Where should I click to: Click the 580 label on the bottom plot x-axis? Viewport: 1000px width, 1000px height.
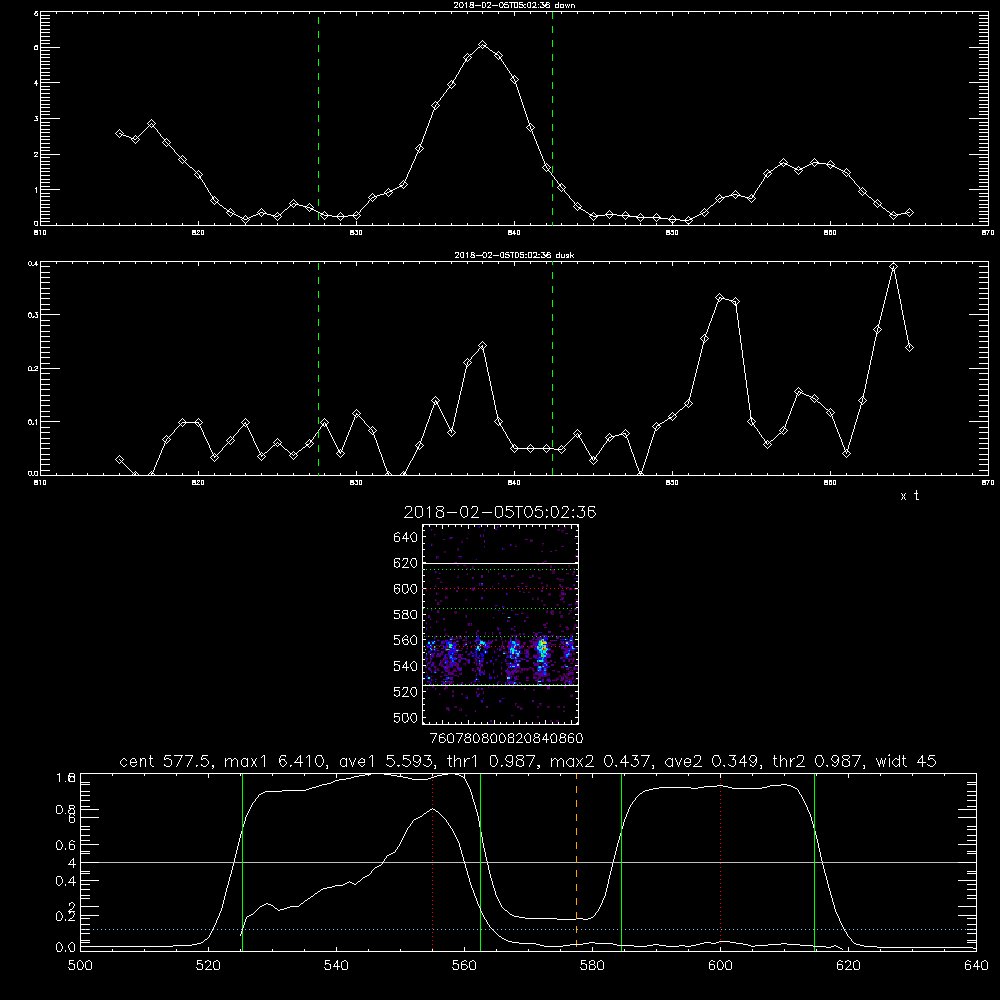[x=592, y=965]
